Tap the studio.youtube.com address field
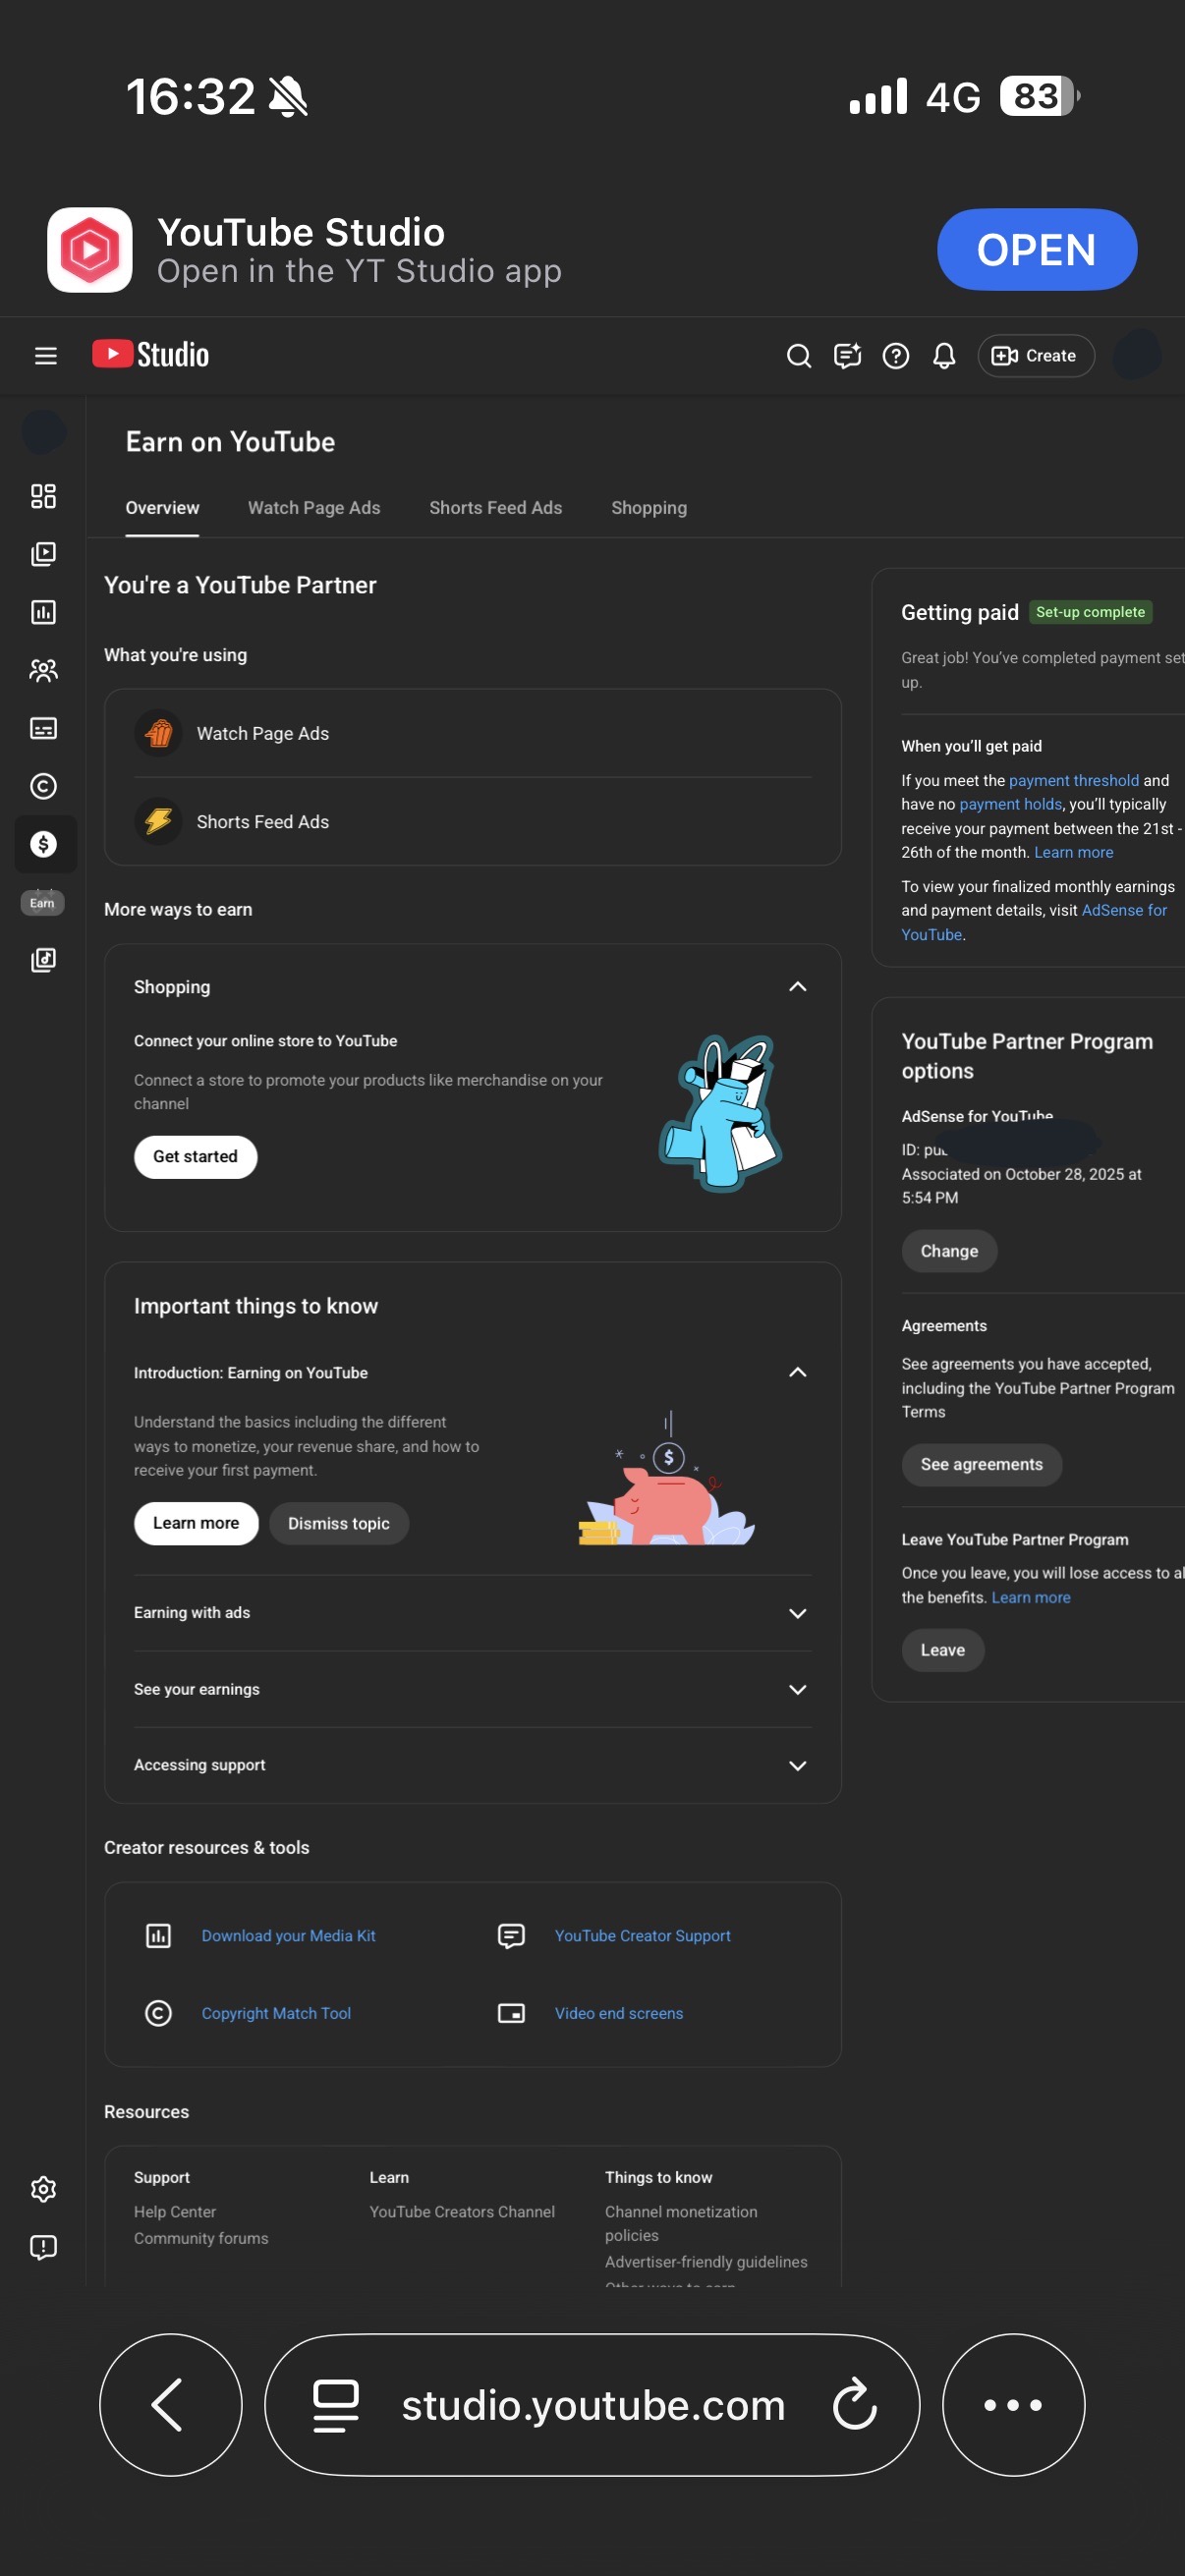Screen dimensions: 1185x2576 (593, 2404)
